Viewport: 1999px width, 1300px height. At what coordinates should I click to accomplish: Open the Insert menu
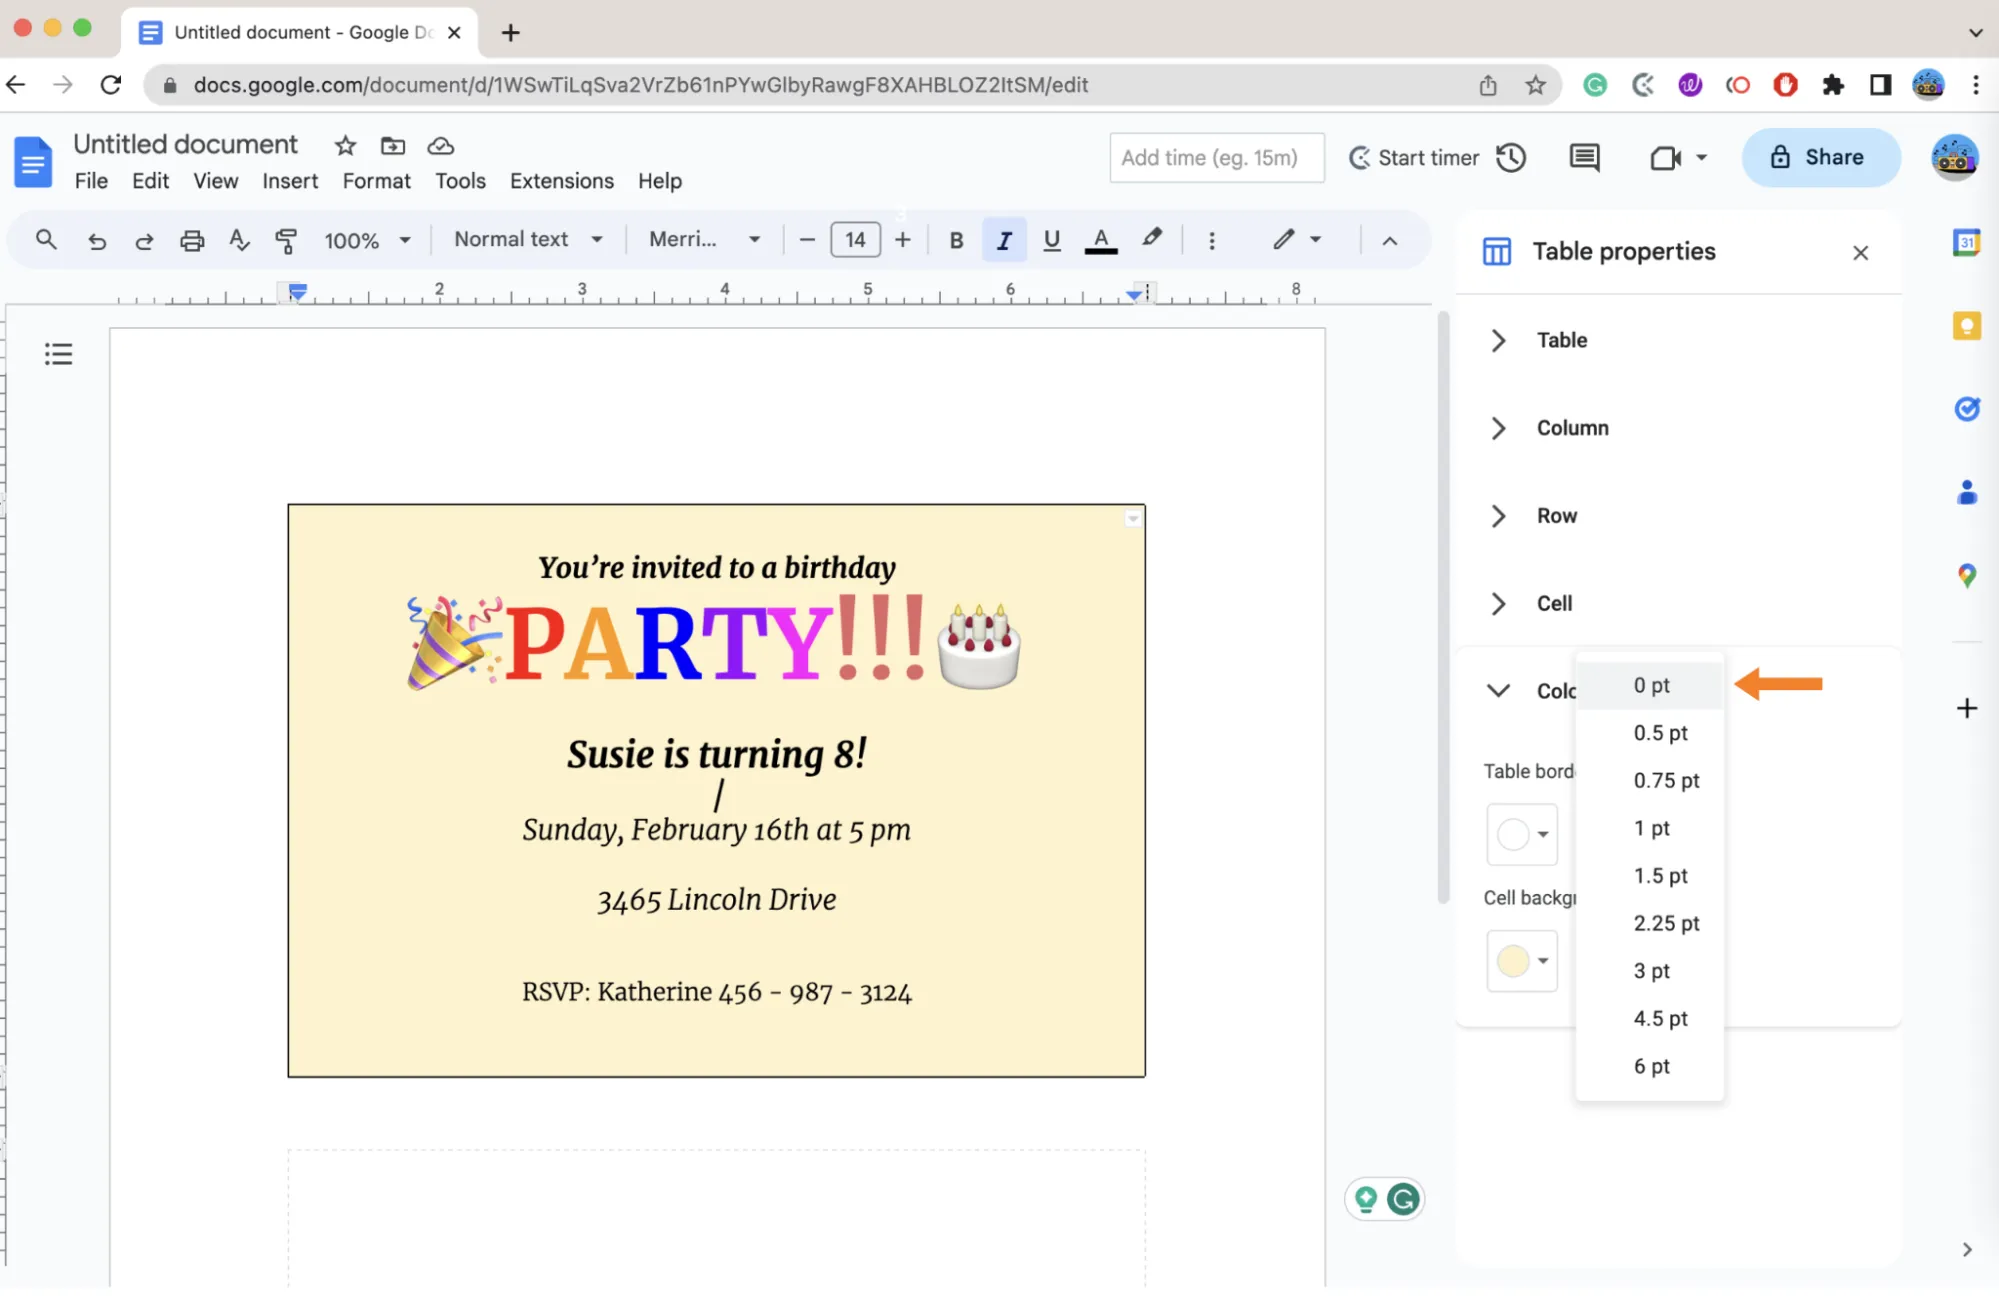coord(290,181)
